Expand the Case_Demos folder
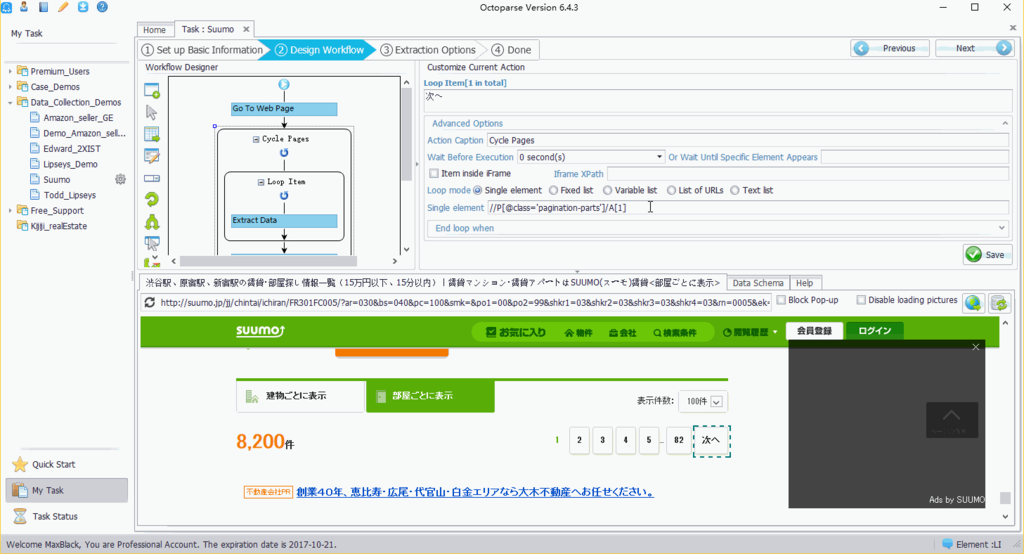The height and width of the screenshot is (554, 1024). click(10, 87)
